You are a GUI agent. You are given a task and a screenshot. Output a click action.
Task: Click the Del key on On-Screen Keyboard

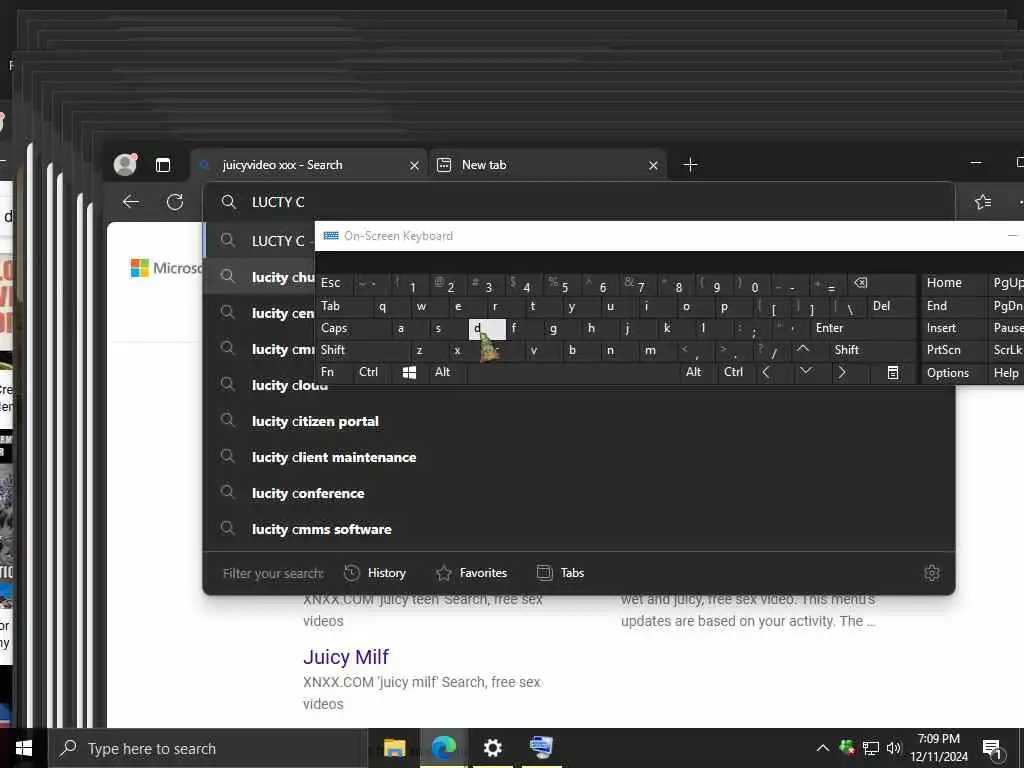891,306
